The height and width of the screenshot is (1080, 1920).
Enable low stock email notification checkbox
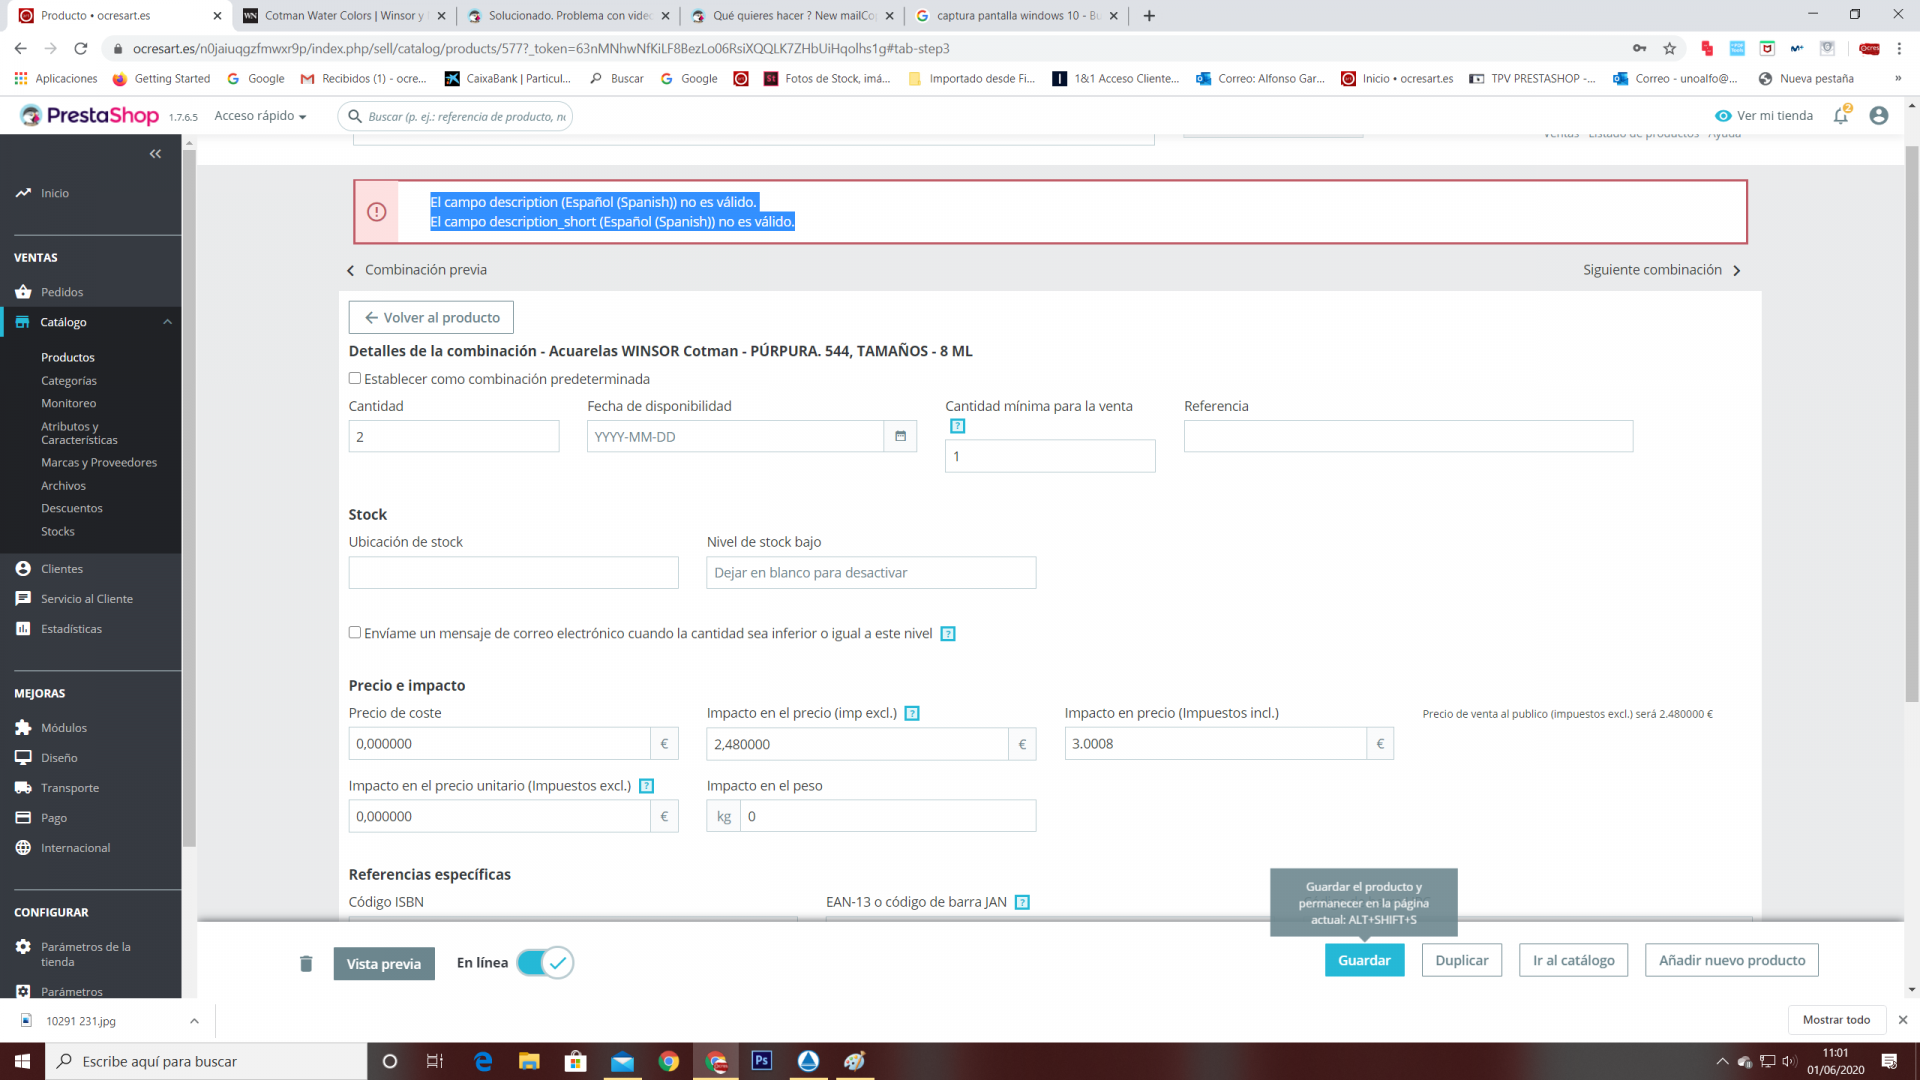coord(355,632)
